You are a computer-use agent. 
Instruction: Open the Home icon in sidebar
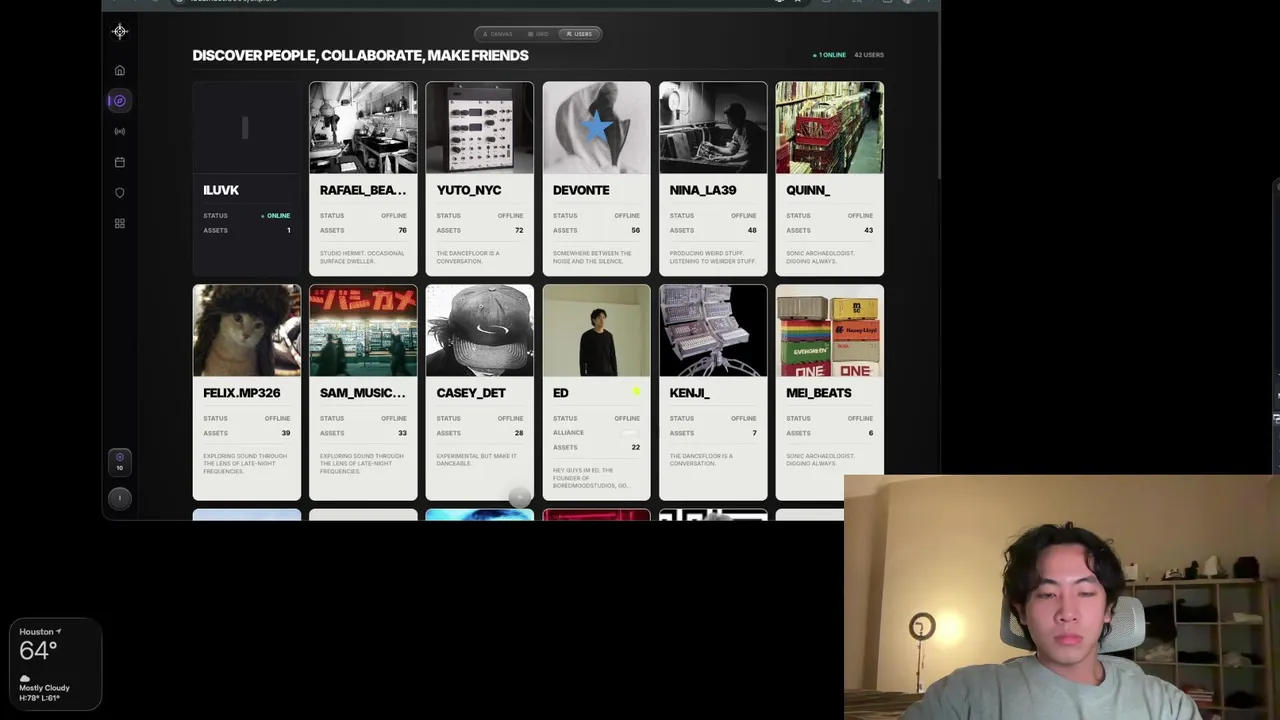click(119, 70)
